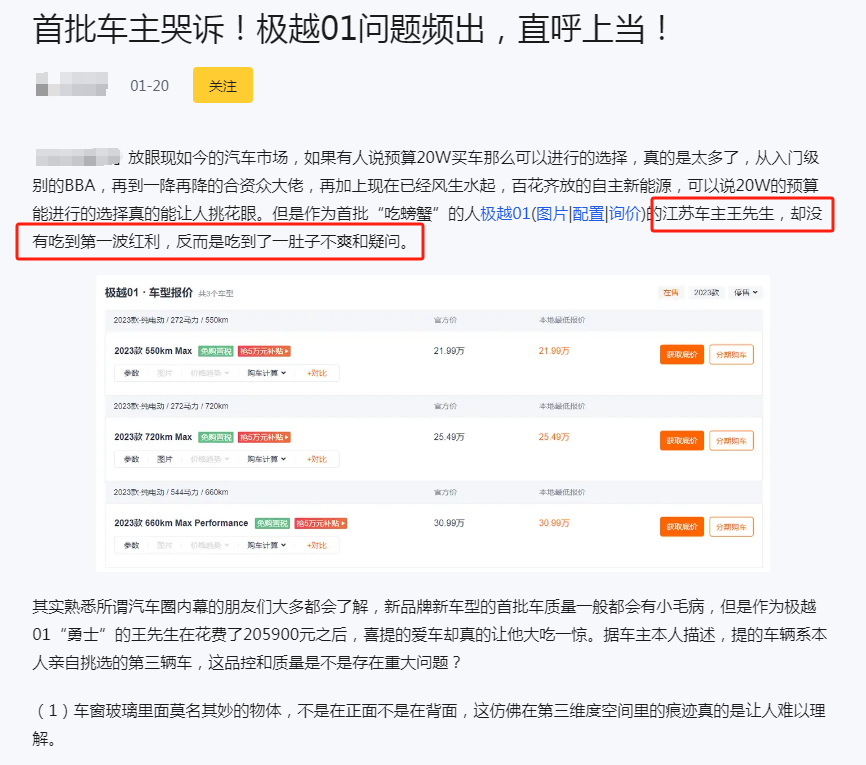
Task: Open 图片 under 720km Max row
Action: click(x=165, y=460)
